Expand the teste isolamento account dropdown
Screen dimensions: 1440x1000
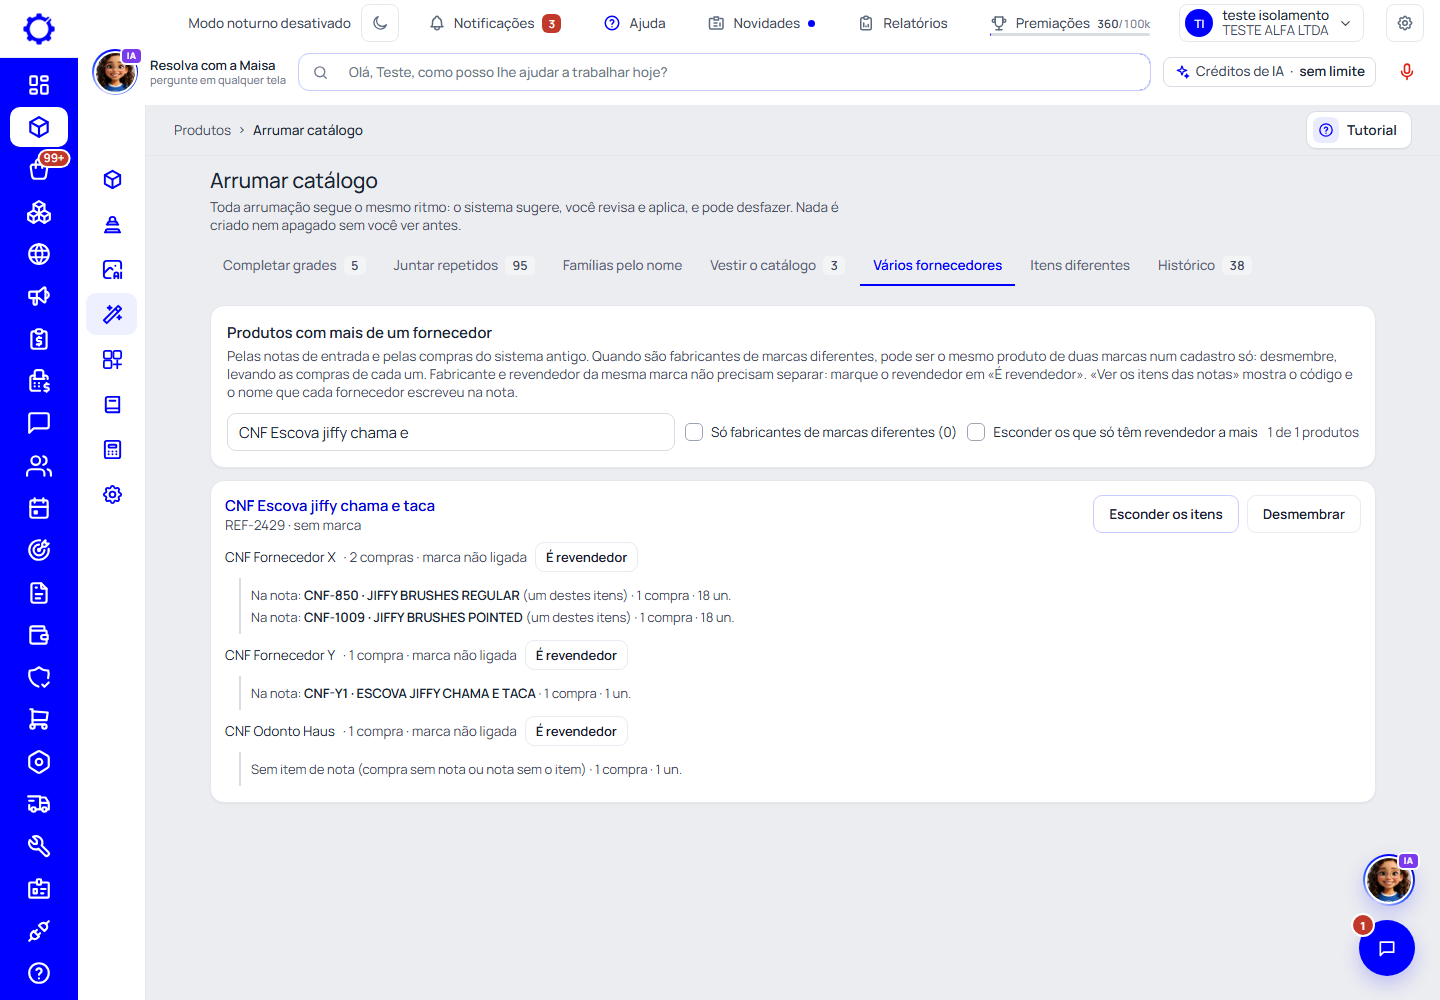[x=1271, y=23]
